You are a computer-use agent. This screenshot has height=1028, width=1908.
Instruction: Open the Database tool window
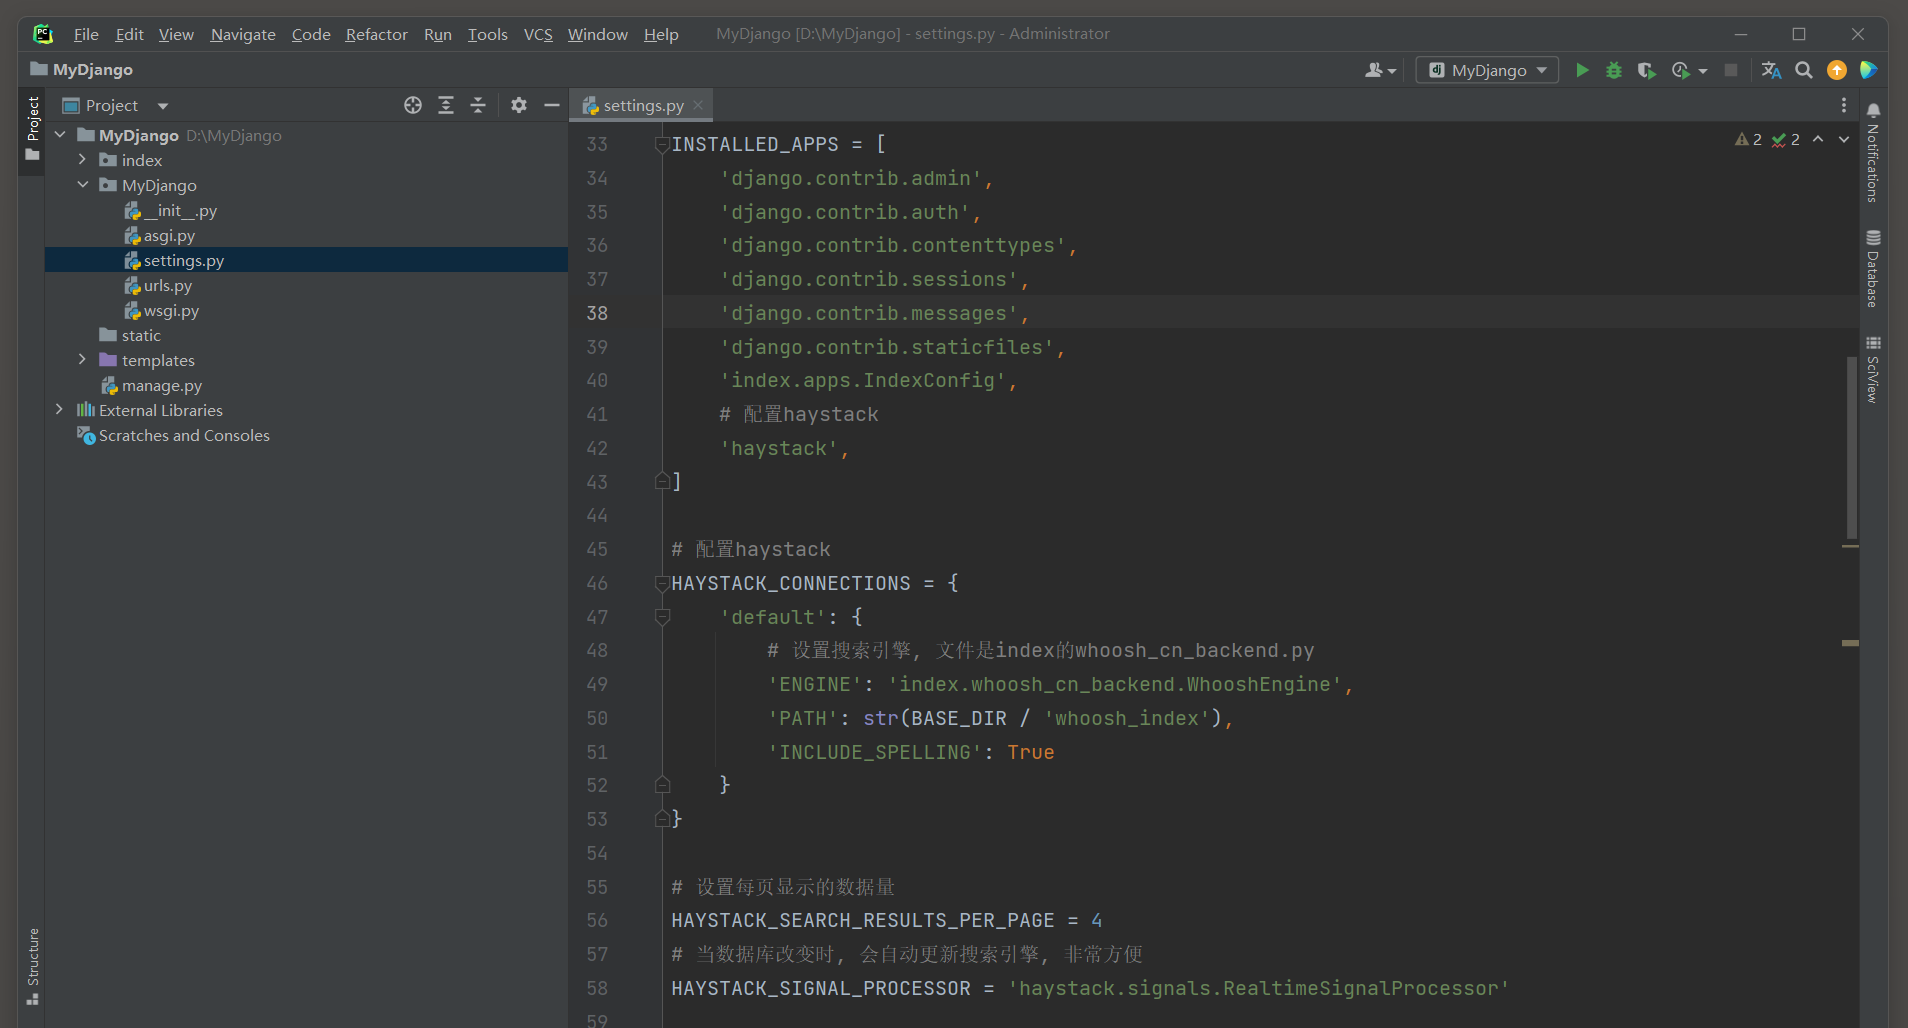[1873, 268]
